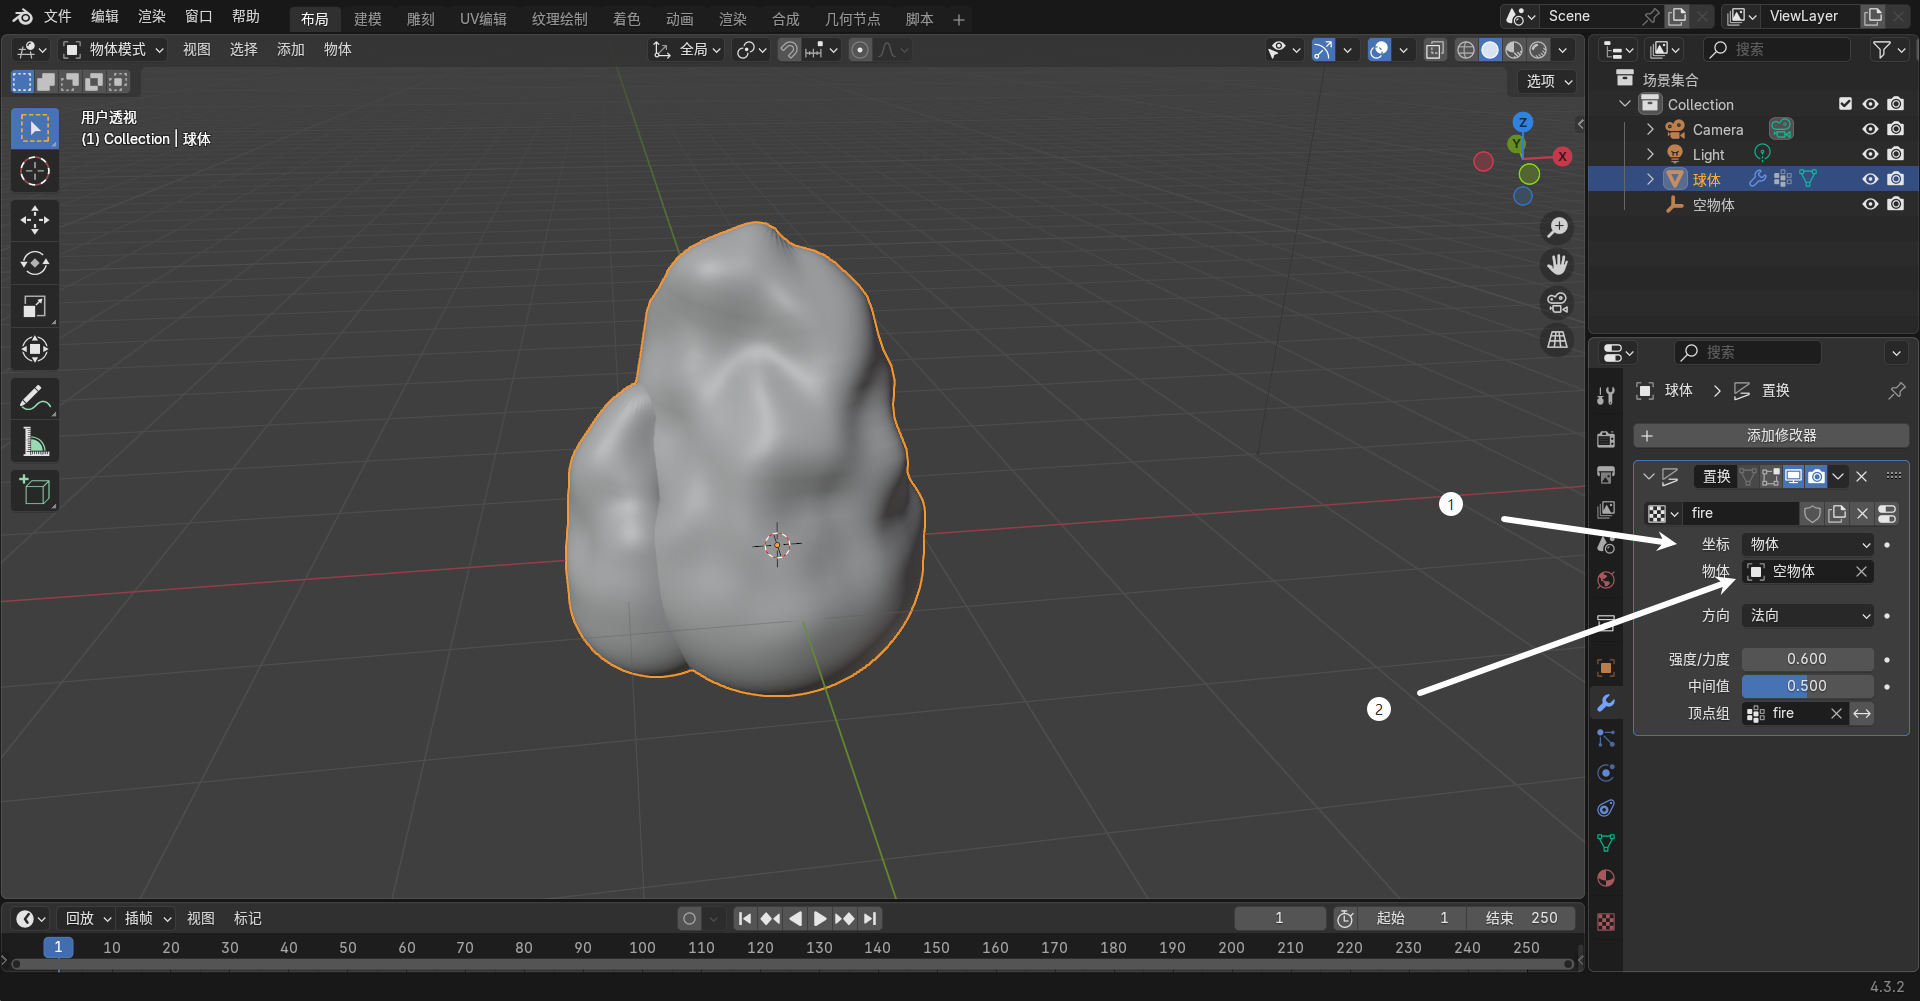Expand the 球体 item in outliner

[1650, 179]
